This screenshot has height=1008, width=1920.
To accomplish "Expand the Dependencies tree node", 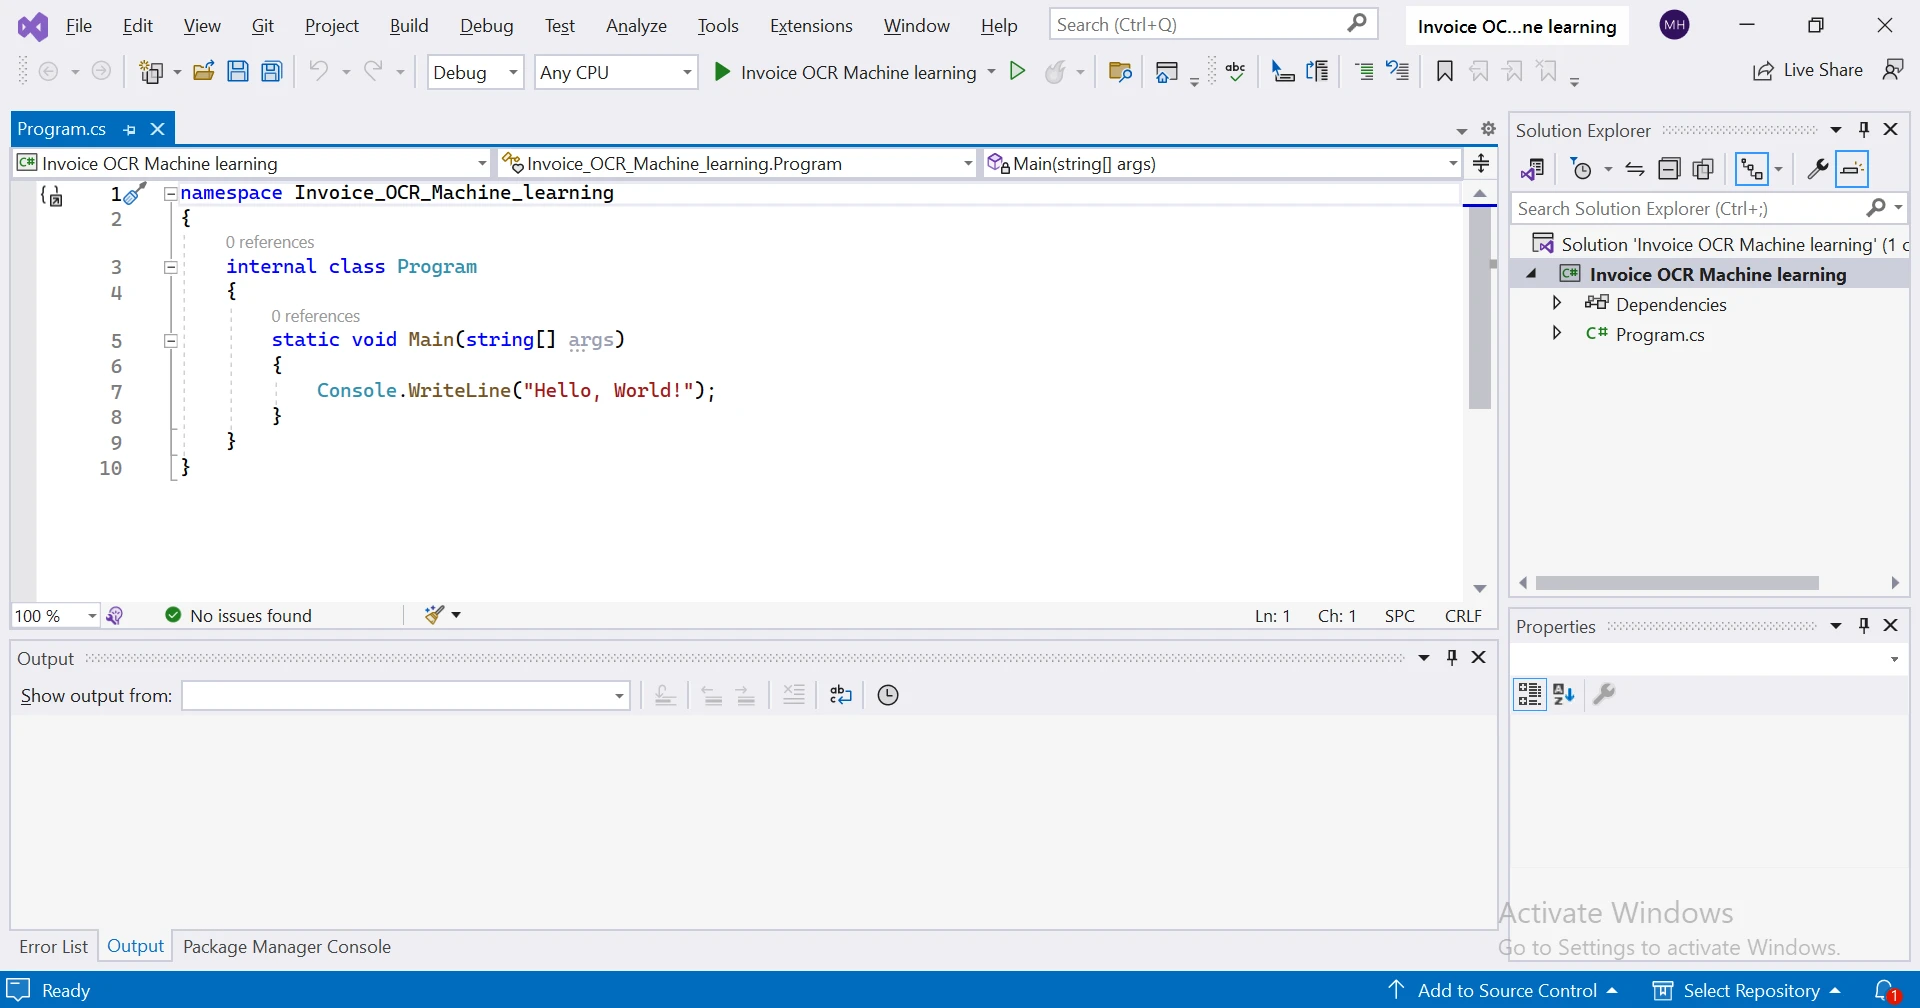I will point(1557,304).
